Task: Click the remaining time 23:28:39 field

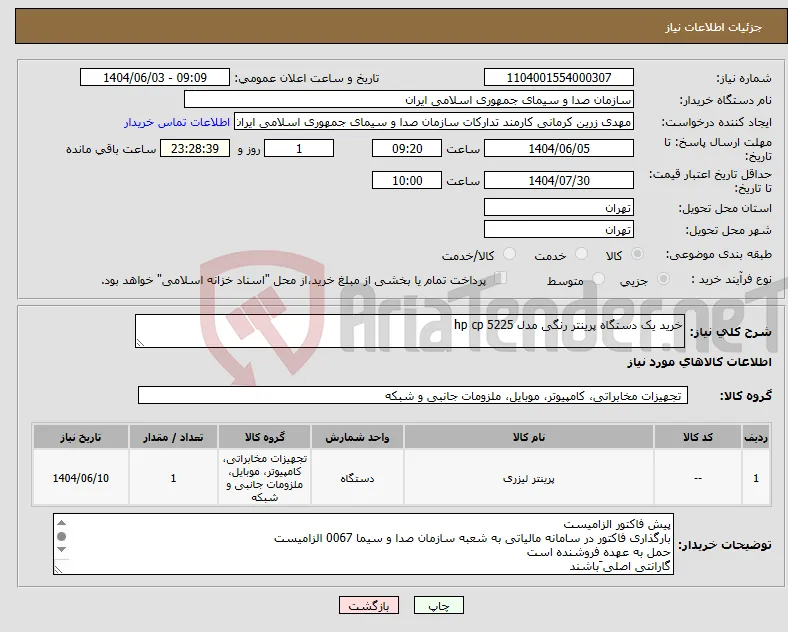Action: [x=195, y=149]
